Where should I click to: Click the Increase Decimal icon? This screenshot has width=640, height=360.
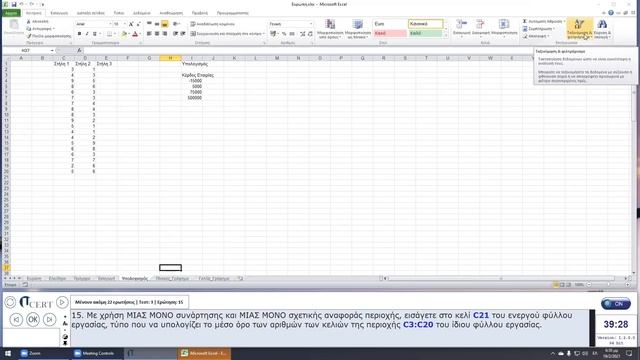coord(302,33)
